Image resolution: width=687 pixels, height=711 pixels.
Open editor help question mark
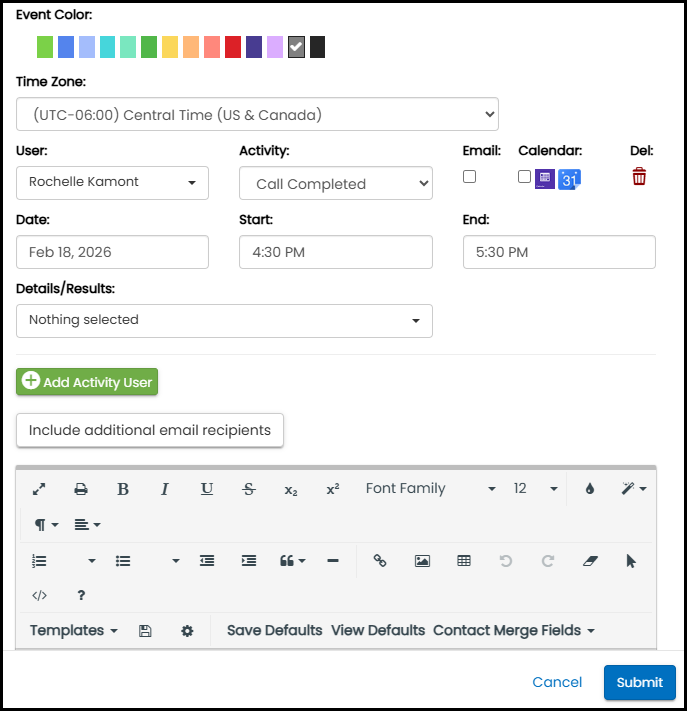(x=81, y=595)
